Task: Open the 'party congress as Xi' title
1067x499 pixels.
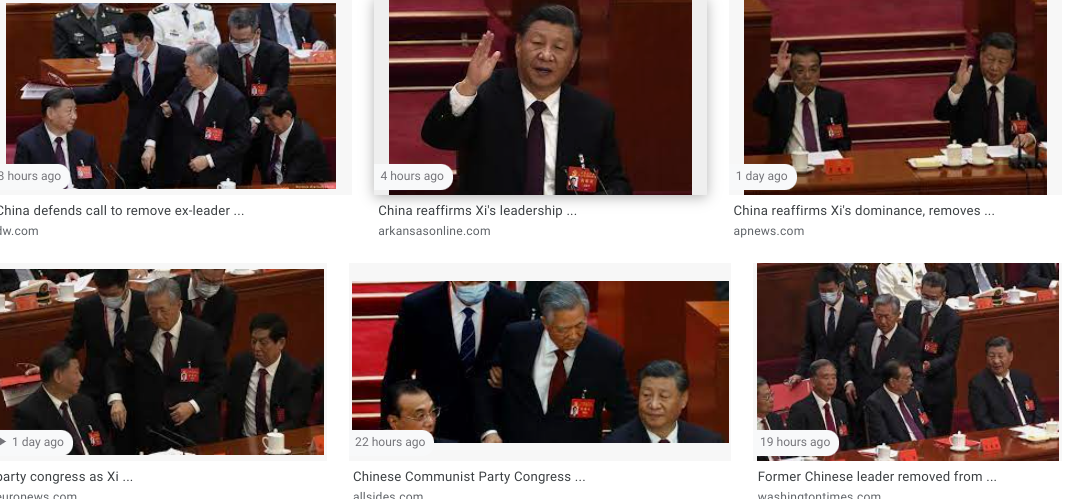Action: click(66, 477)
